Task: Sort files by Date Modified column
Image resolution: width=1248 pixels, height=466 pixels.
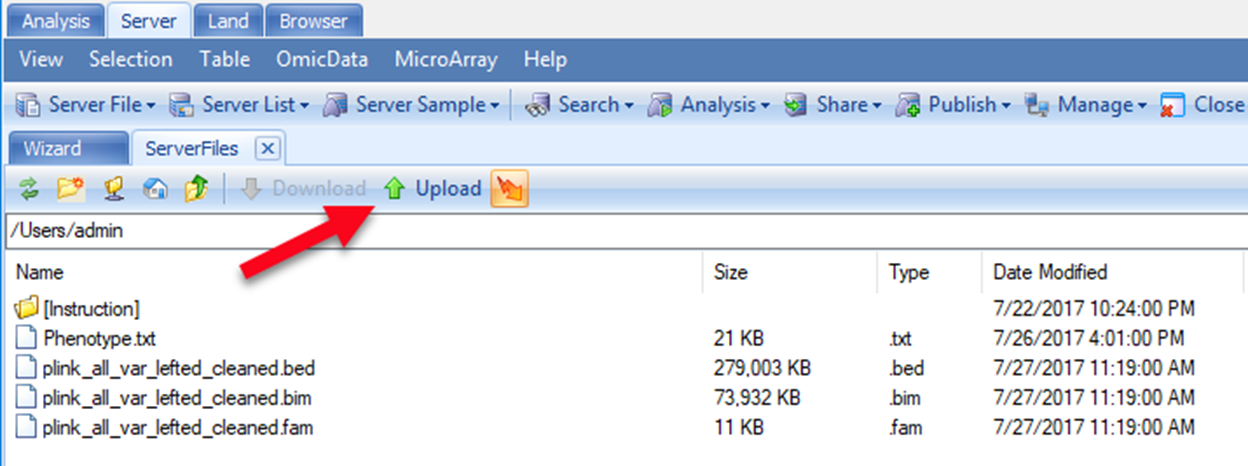Action: tap(1050, 271)
